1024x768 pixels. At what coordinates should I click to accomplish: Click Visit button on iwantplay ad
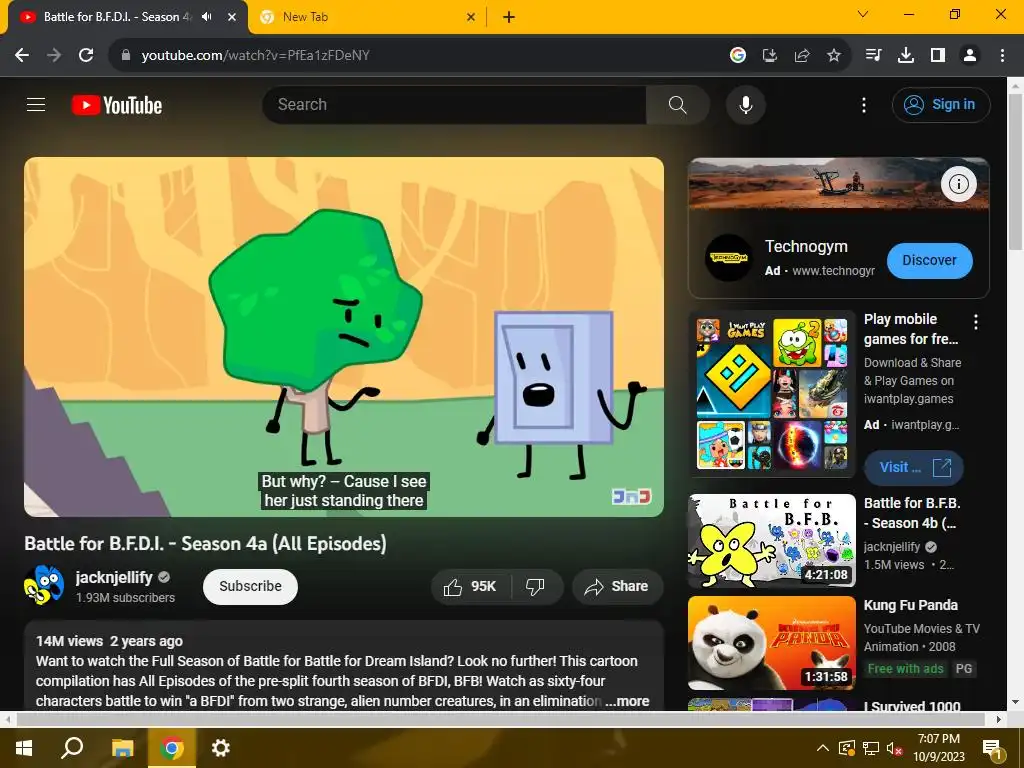914,467
